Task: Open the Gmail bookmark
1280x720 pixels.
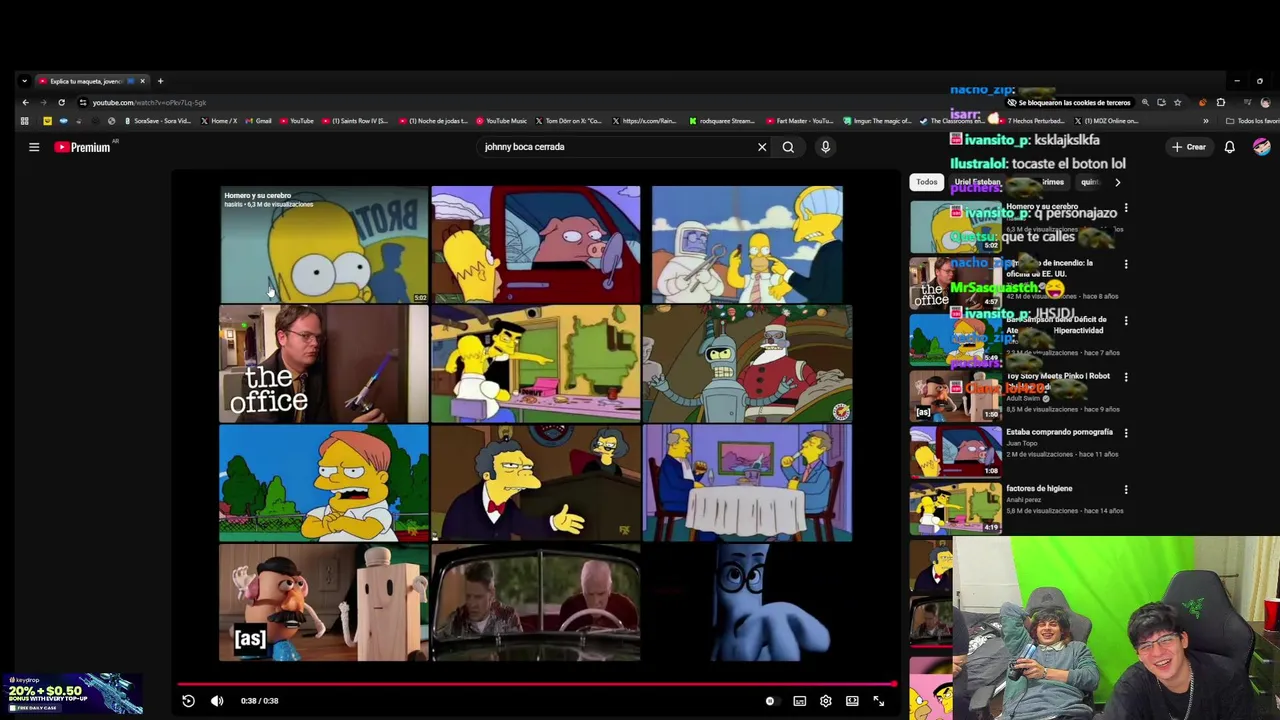Action: click(x=259, y=121)
